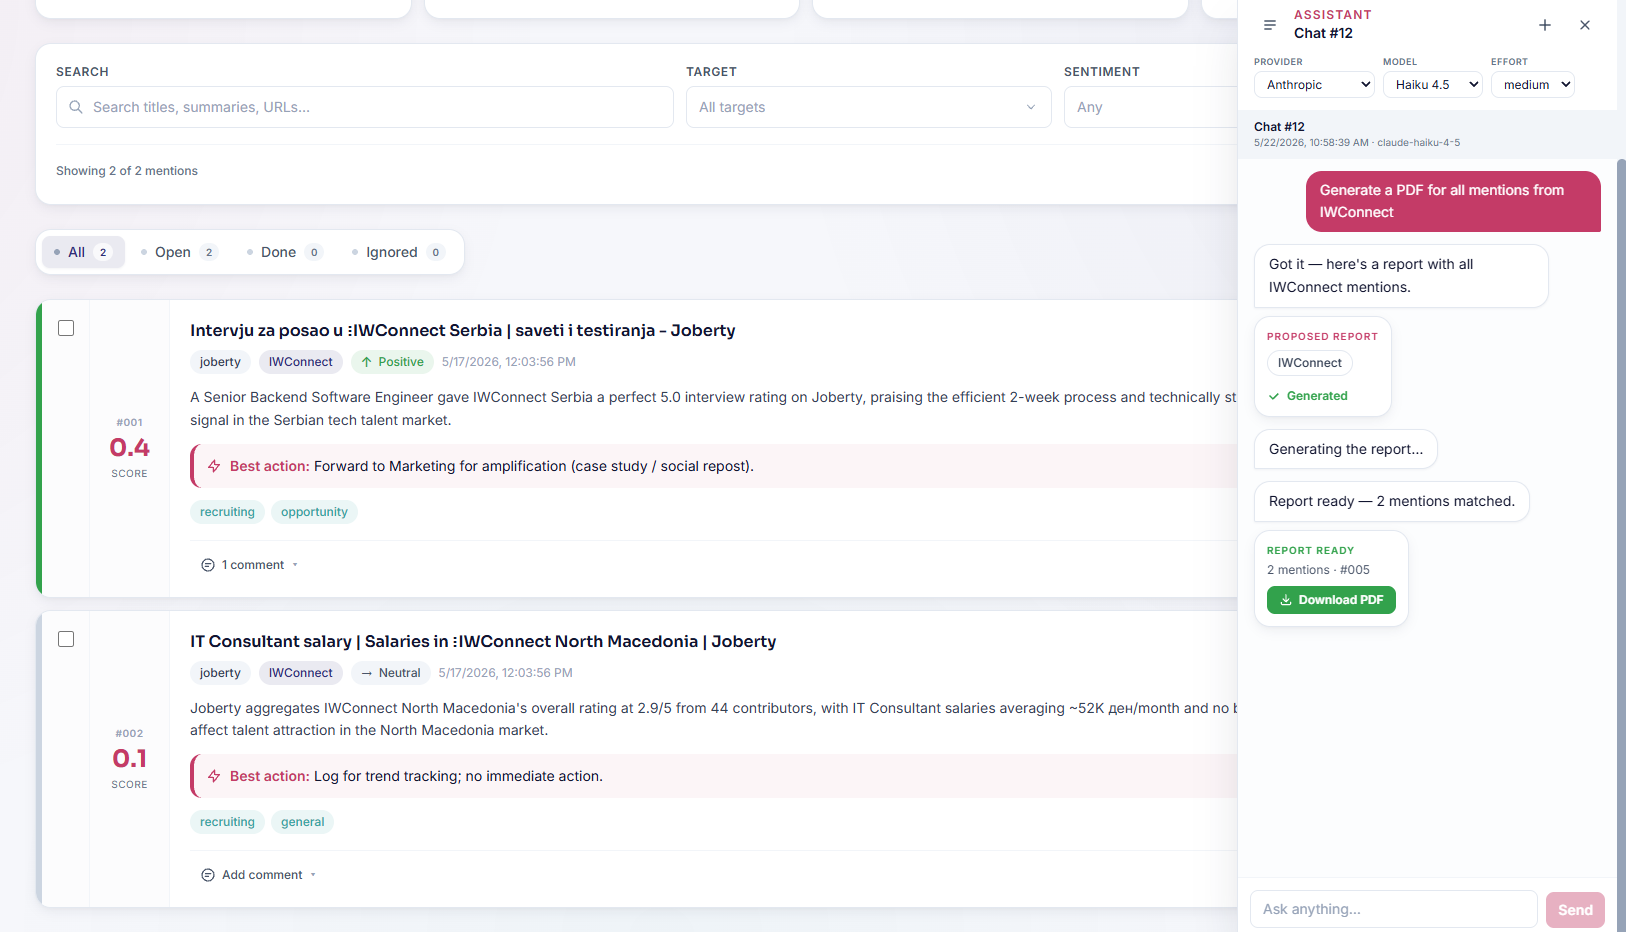Click the green Generated status text
Viewport: 1626px width, 932px height.
[1317, 396]
